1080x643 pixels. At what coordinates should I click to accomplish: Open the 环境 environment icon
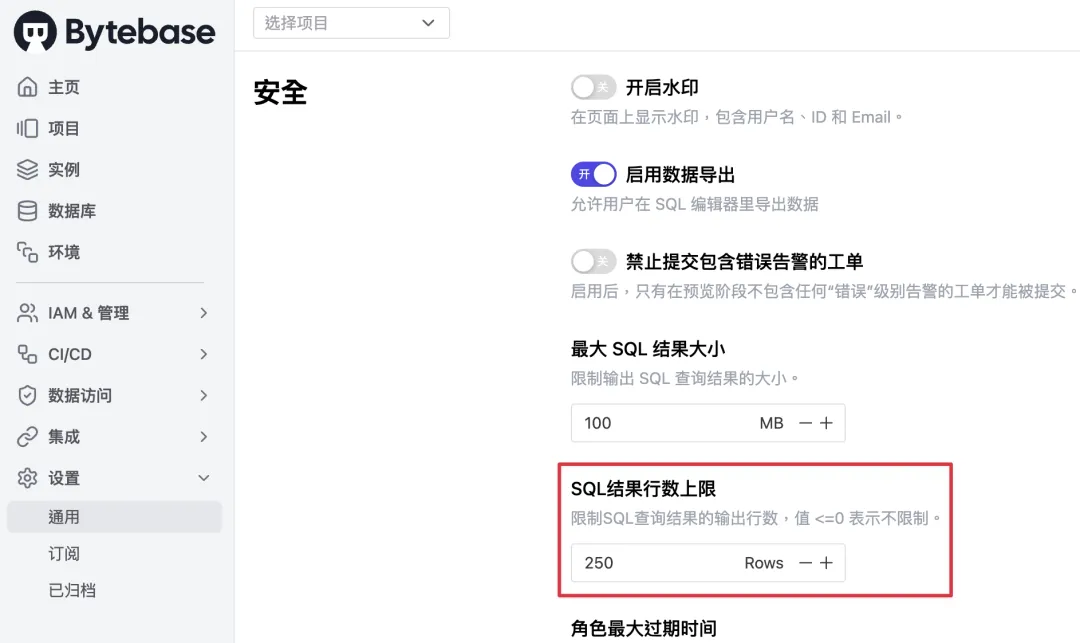point(28,252)
